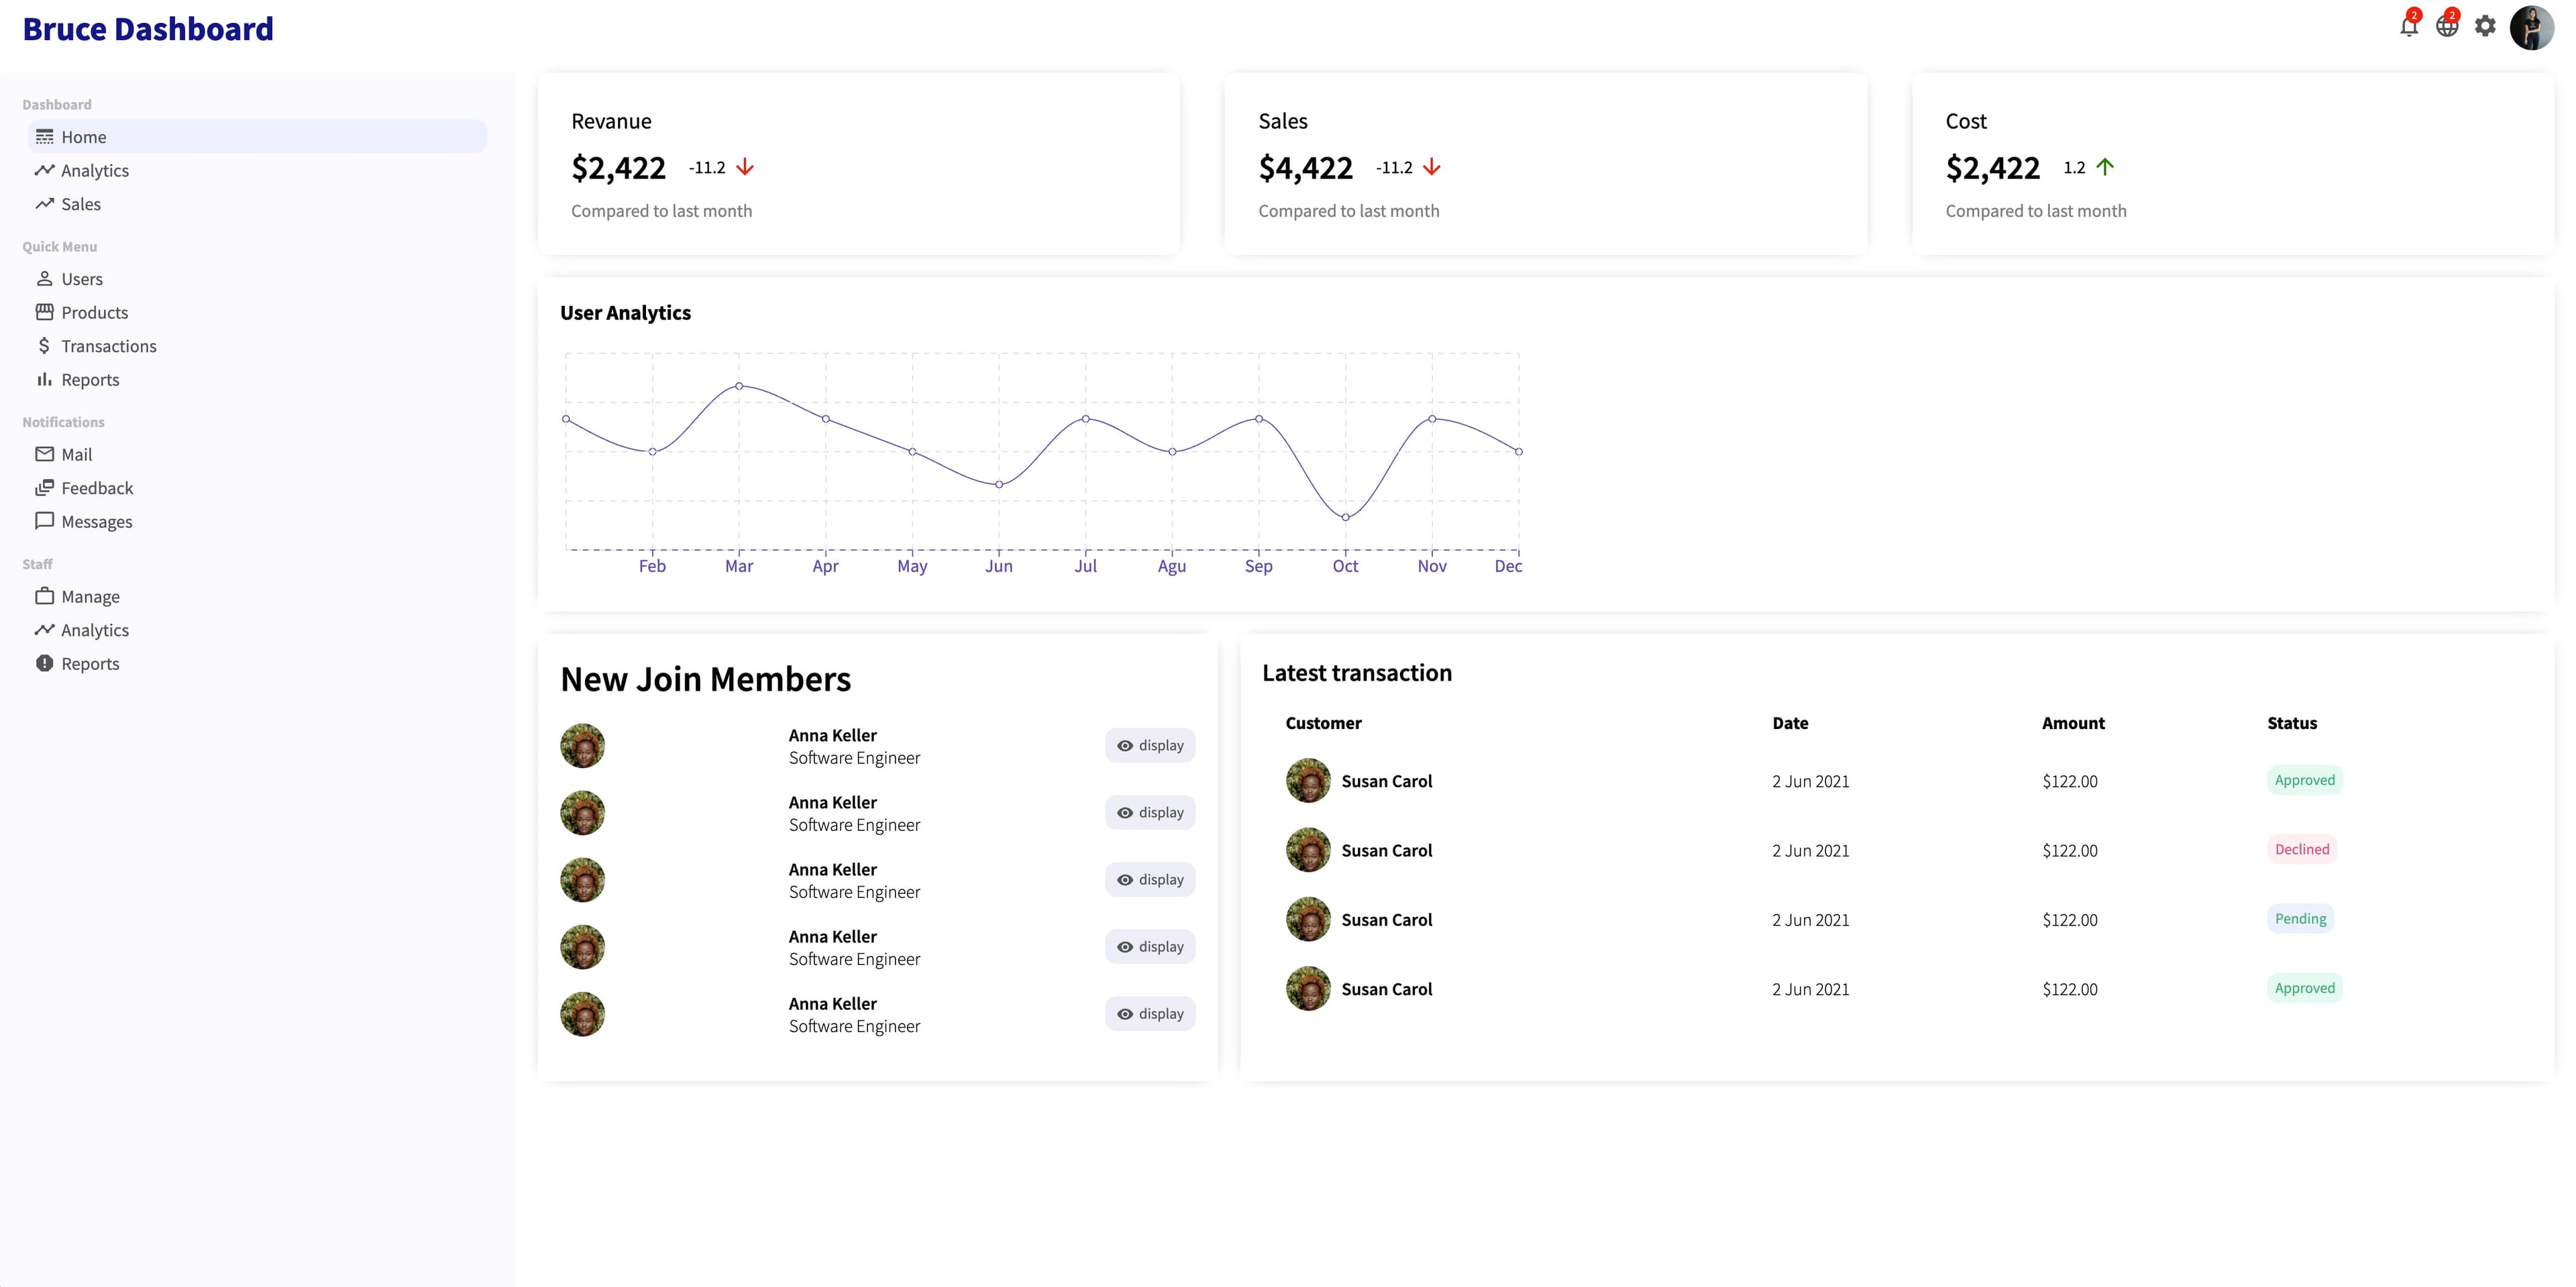Click display button for second Anna Keller
The width and height of the screenshot is (2576, 1287).
tap(1150, 812)
